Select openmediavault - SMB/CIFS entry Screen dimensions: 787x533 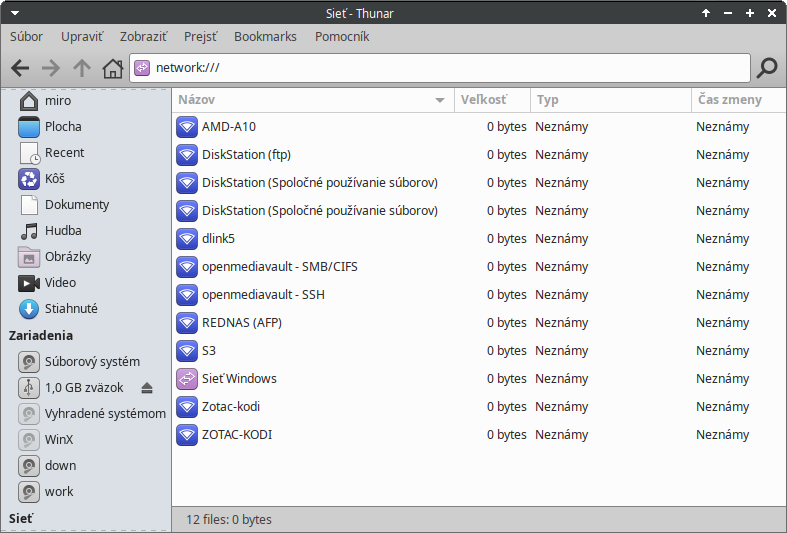[x=280, y=267]
